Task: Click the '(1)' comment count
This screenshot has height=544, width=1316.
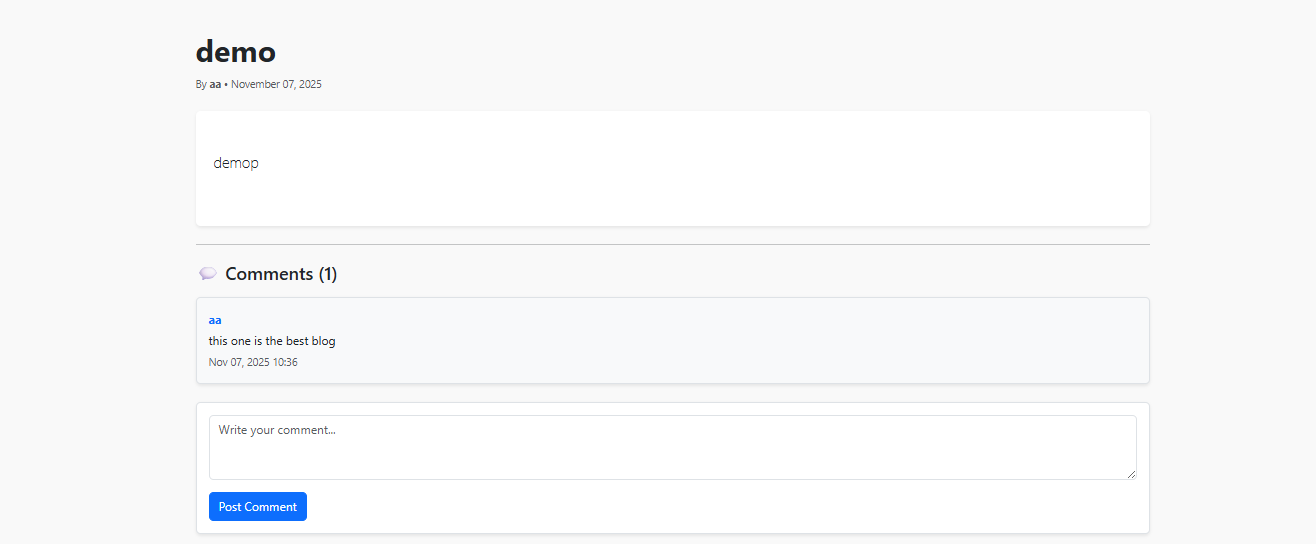Action: [x=328, y=274]
